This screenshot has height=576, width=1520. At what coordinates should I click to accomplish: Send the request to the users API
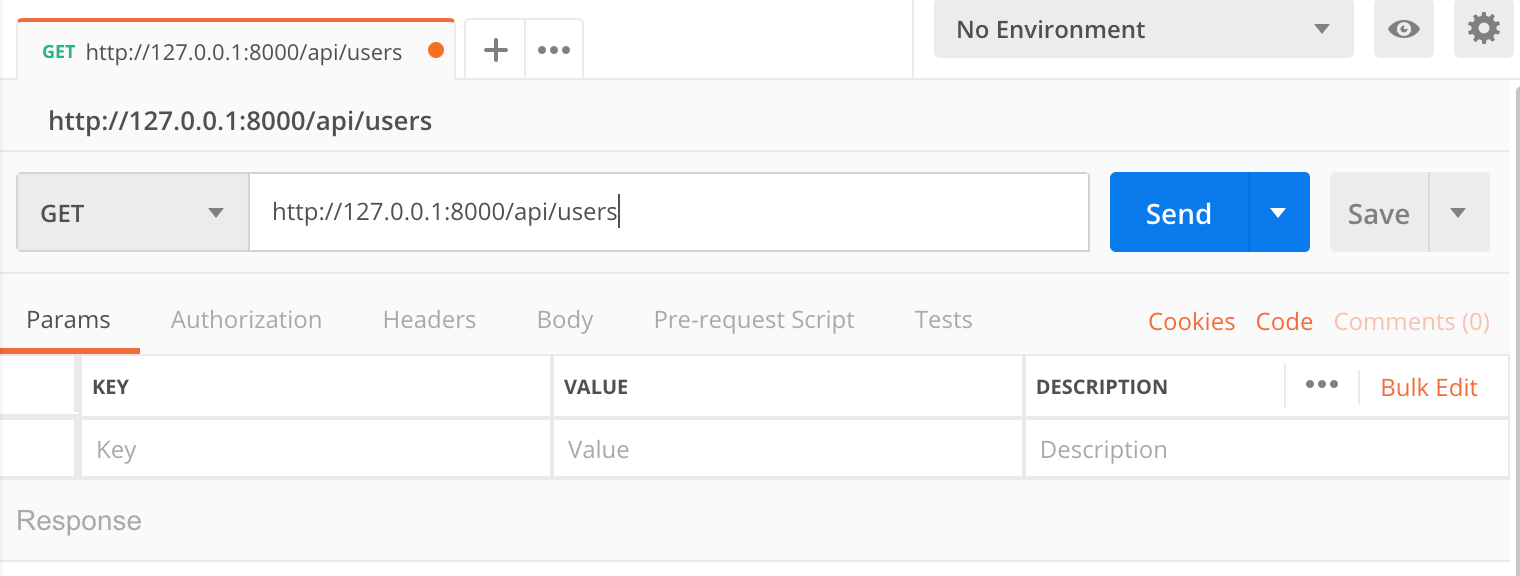(1178, 212)
